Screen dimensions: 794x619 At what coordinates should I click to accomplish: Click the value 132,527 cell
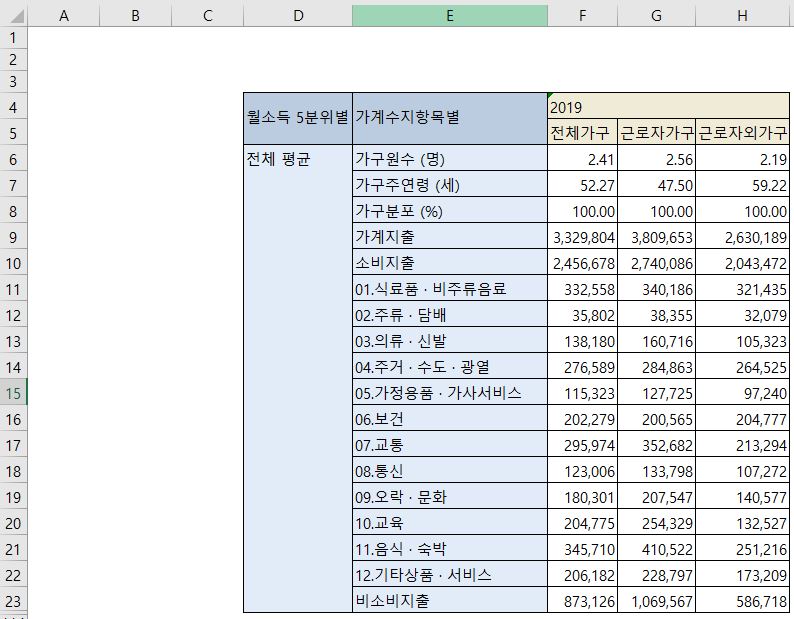coord(742,522)
